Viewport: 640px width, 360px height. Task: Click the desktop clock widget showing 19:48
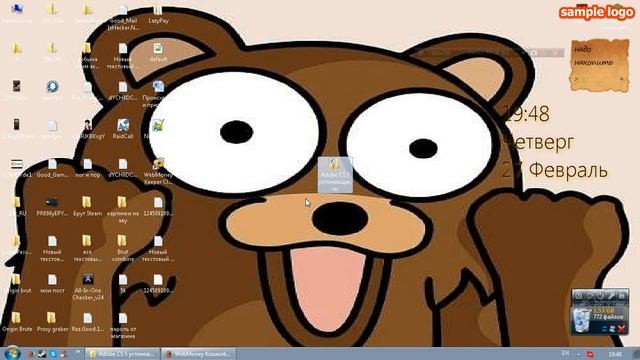click(x=527, y=114)
